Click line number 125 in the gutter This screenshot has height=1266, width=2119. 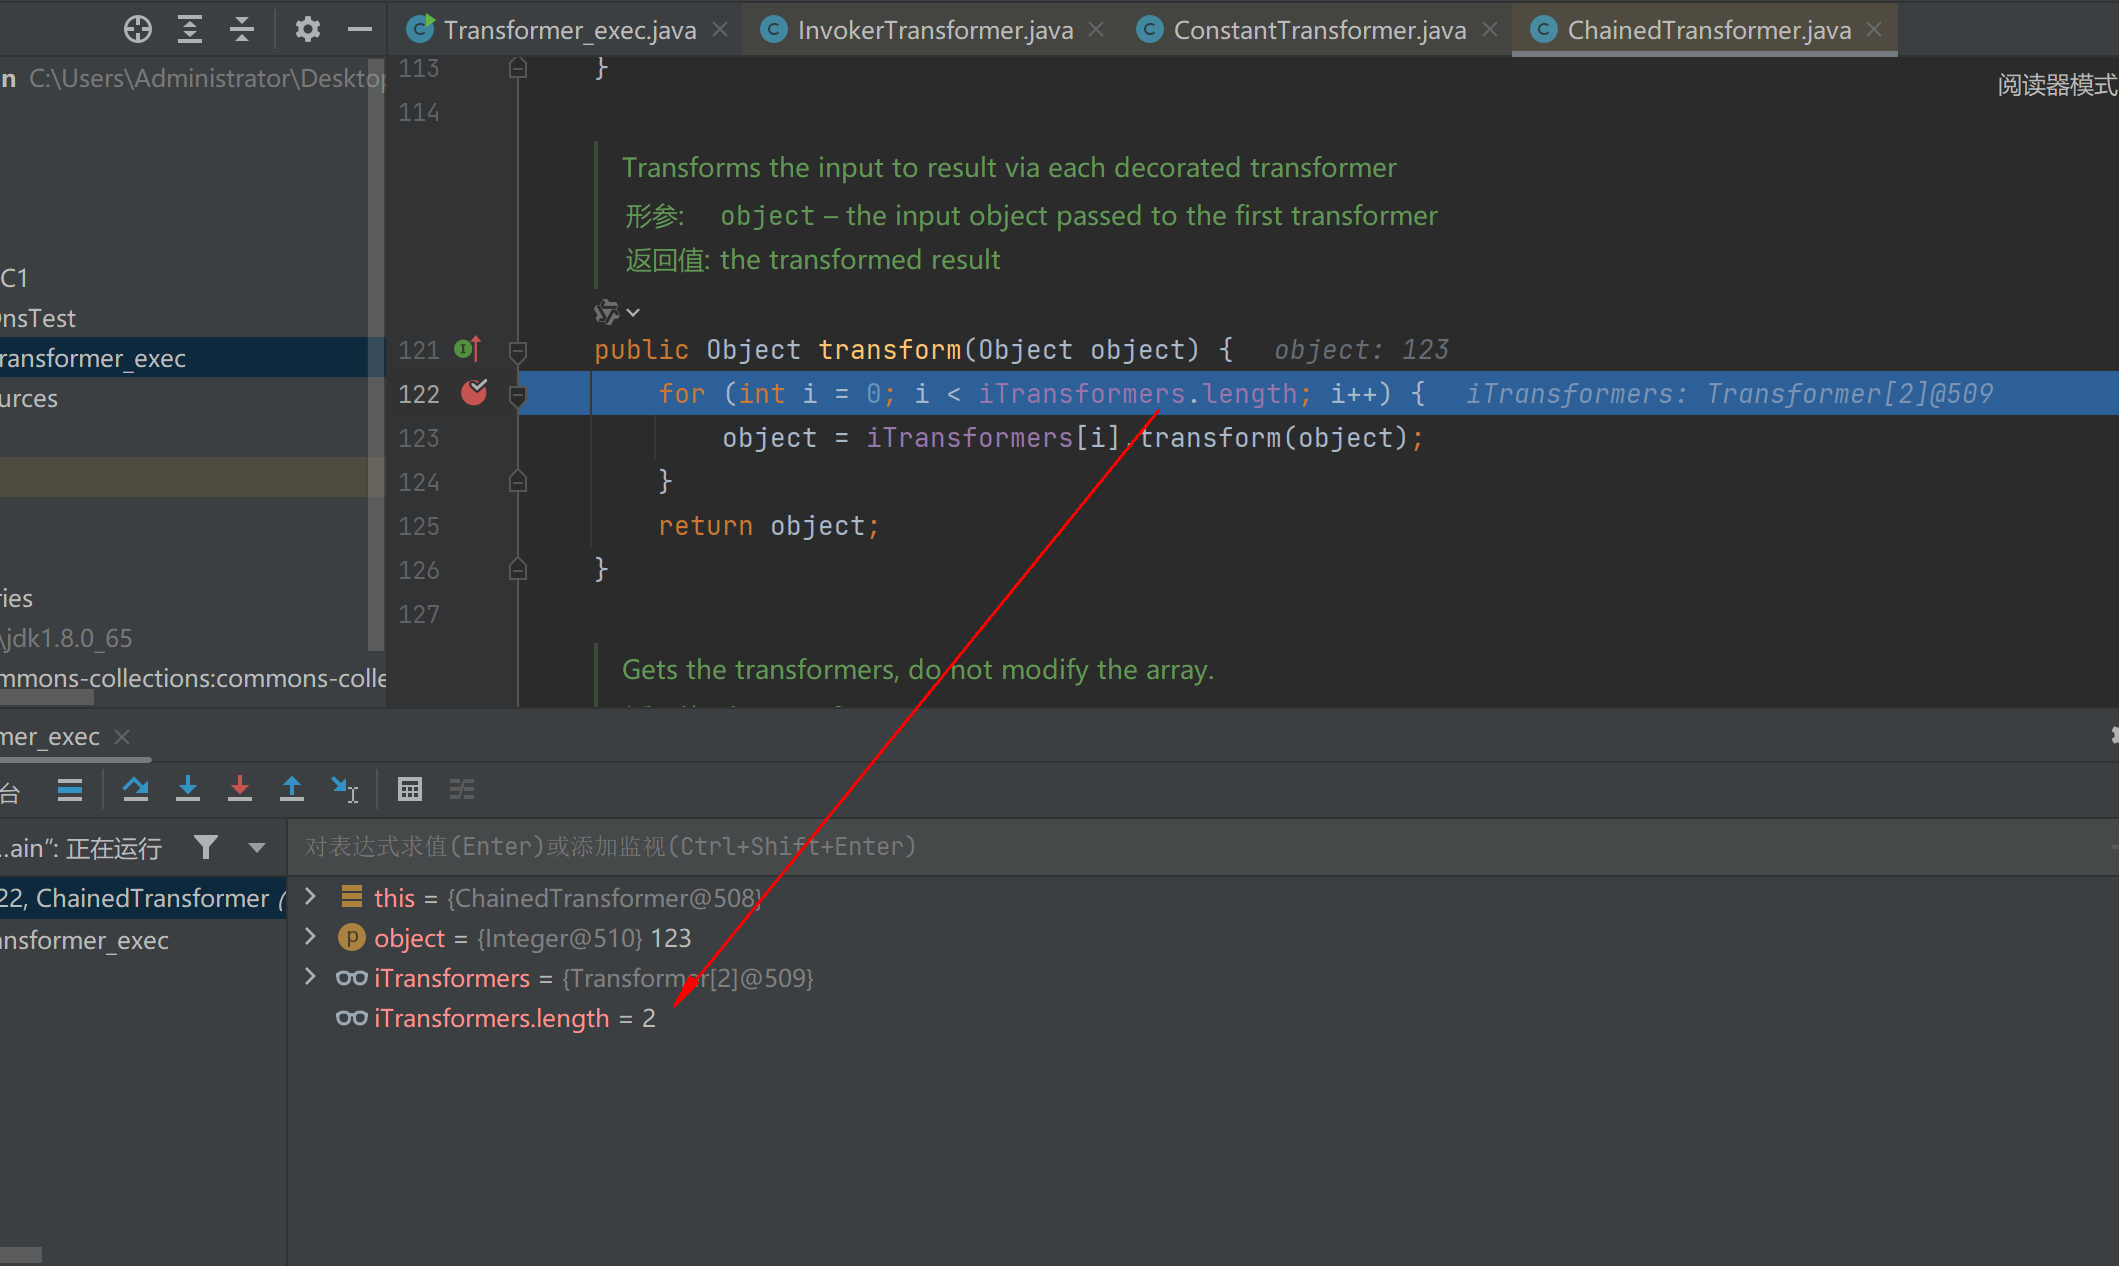(x=419, y=526)
